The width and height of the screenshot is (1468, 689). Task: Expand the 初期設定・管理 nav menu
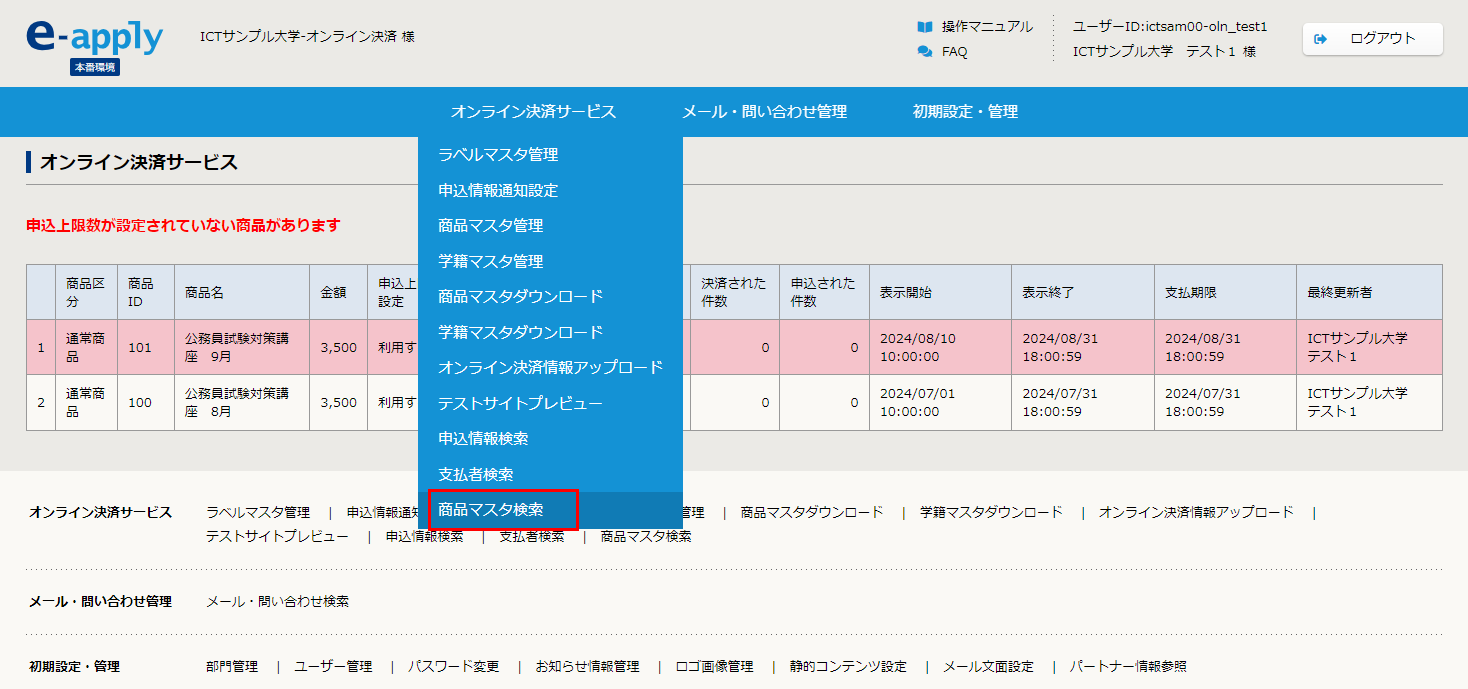[965, 112]
